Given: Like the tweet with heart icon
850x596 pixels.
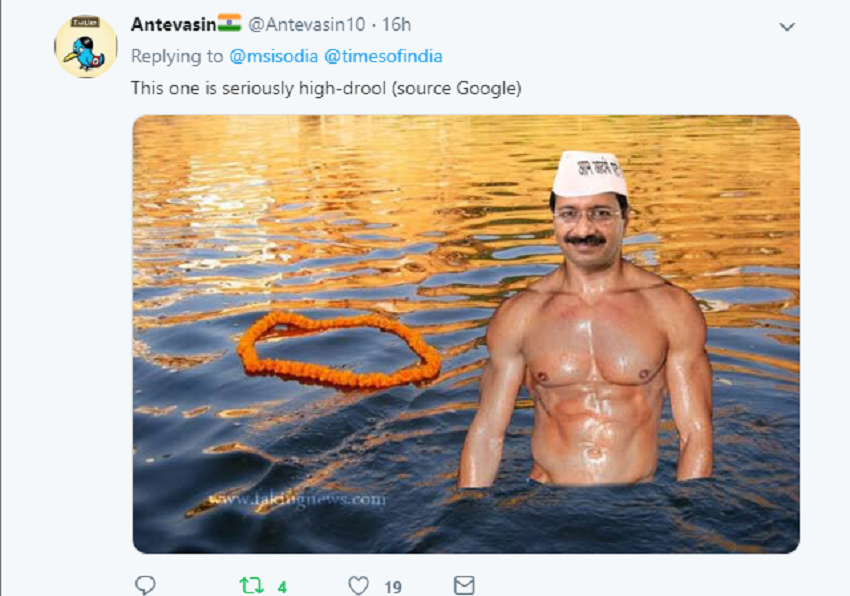Looking at the screenshot, I should click(x=358, y=585).
